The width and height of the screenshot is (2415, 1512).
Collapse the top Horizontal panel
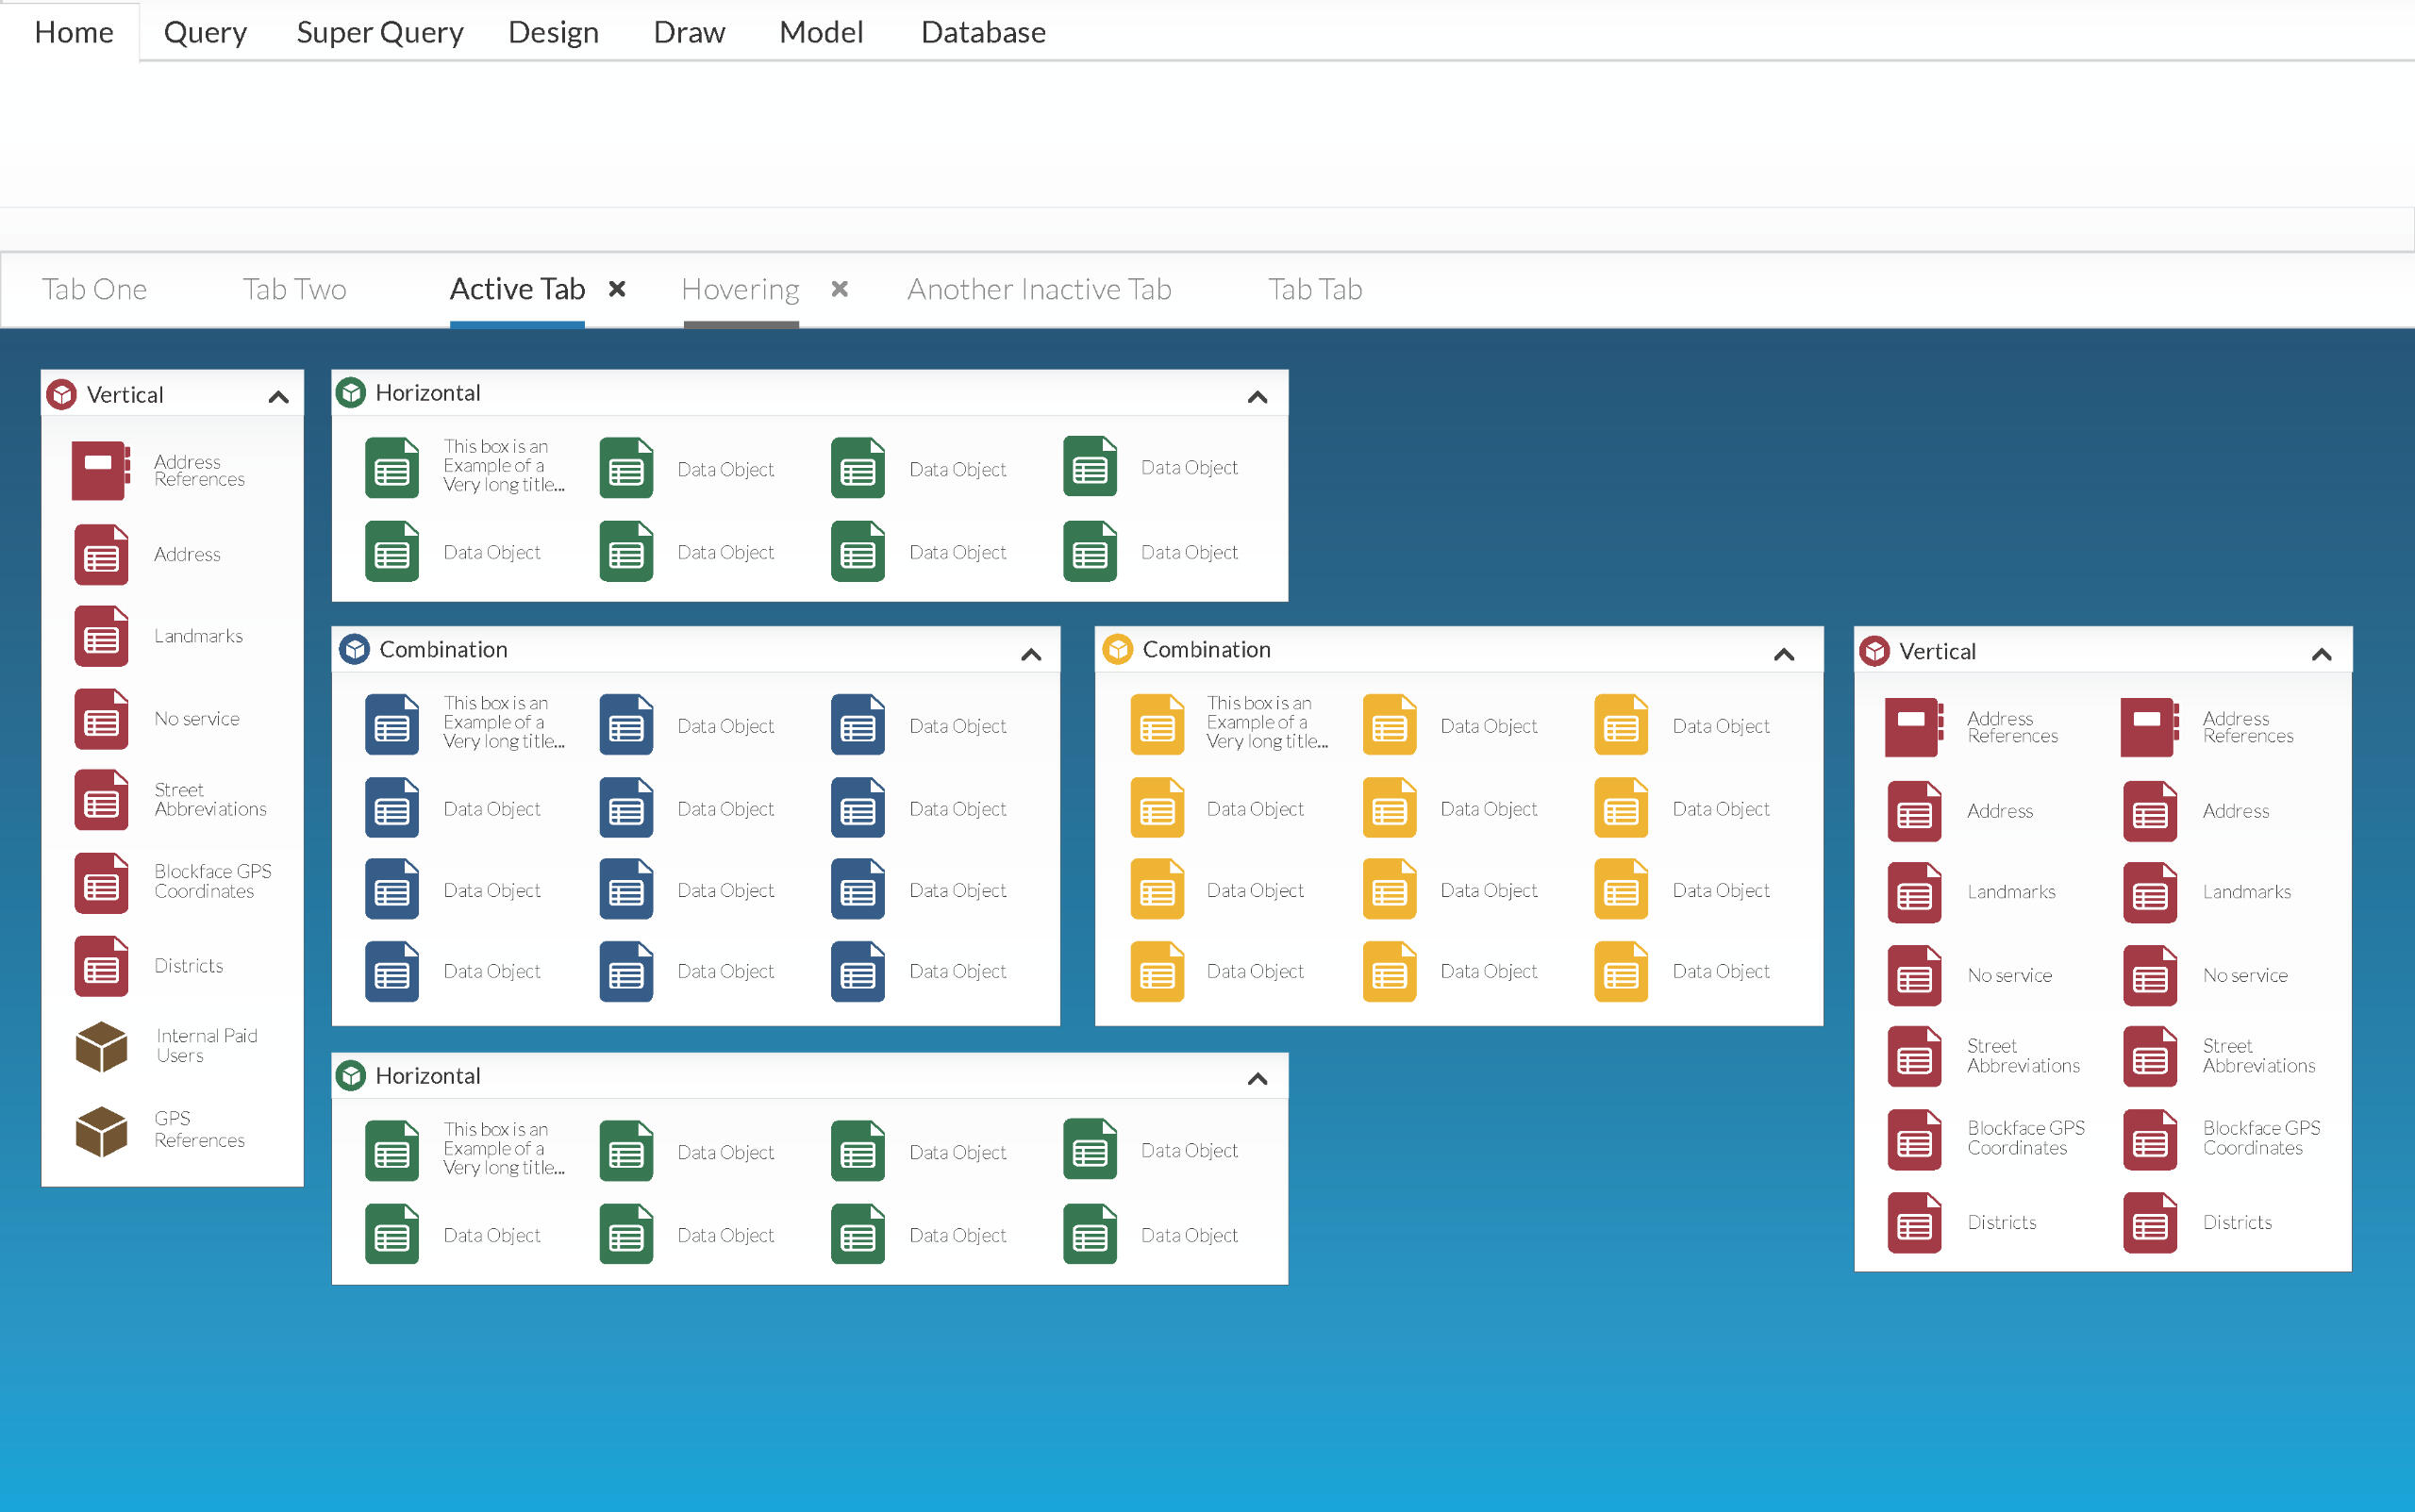pyautogui.click(x=1258, y=397)
